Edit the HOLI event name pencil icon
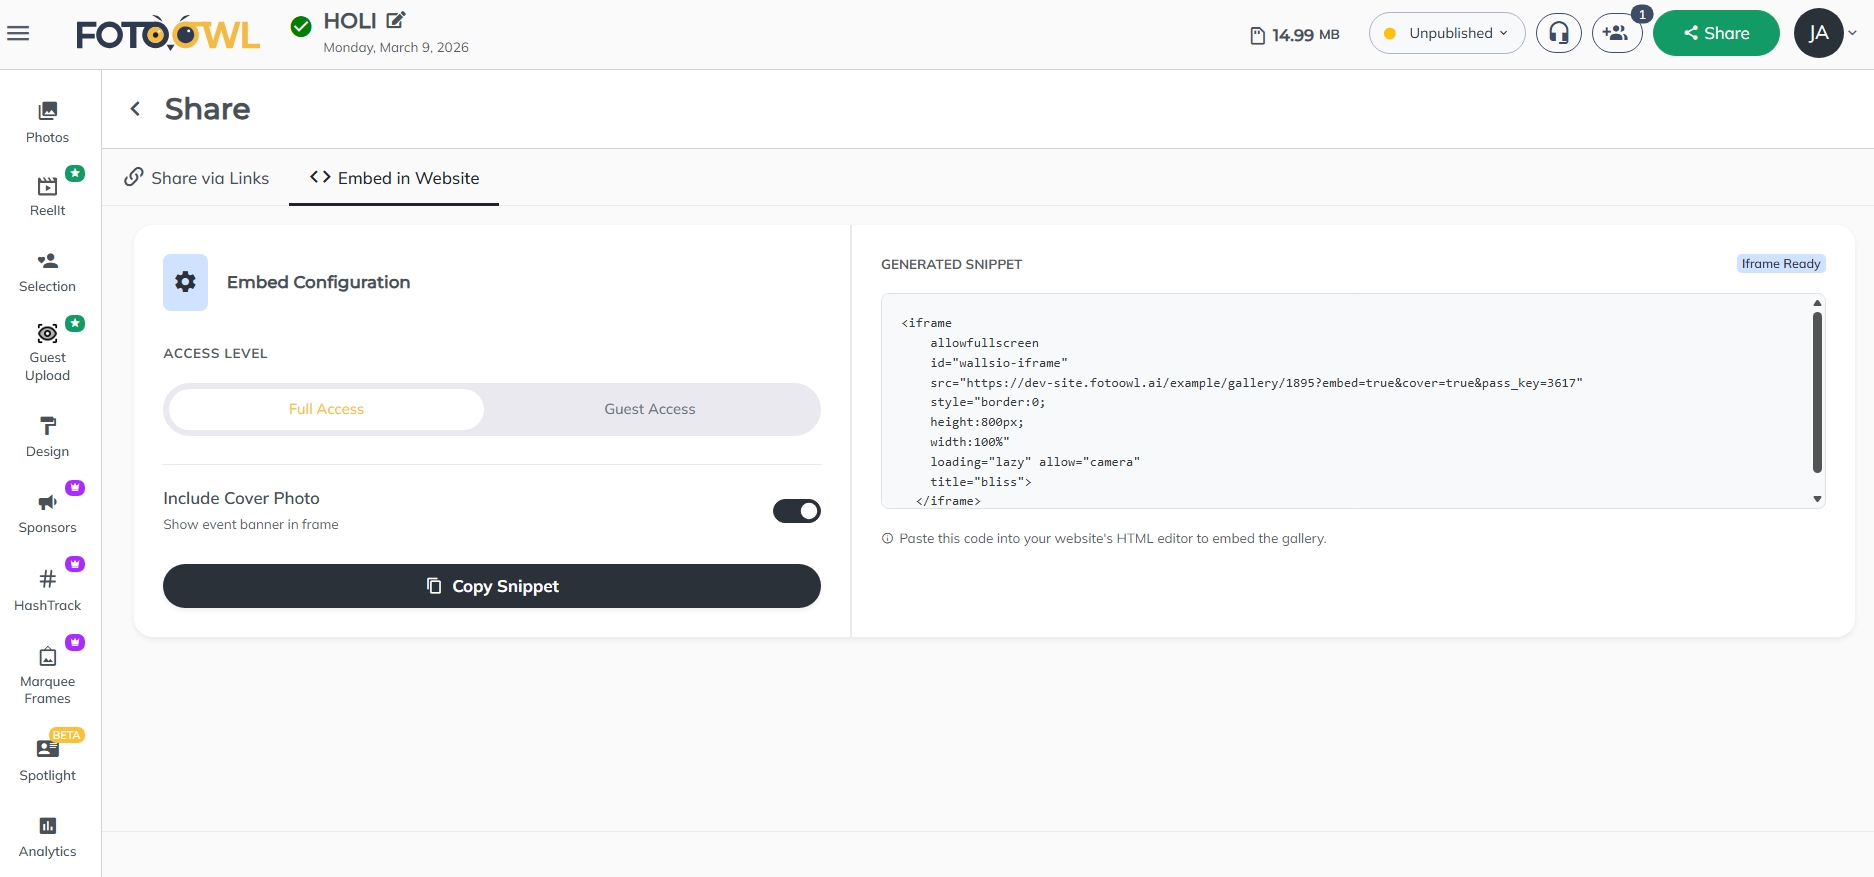The width and height of the screenshot is (1874, 877). (396, 20)
